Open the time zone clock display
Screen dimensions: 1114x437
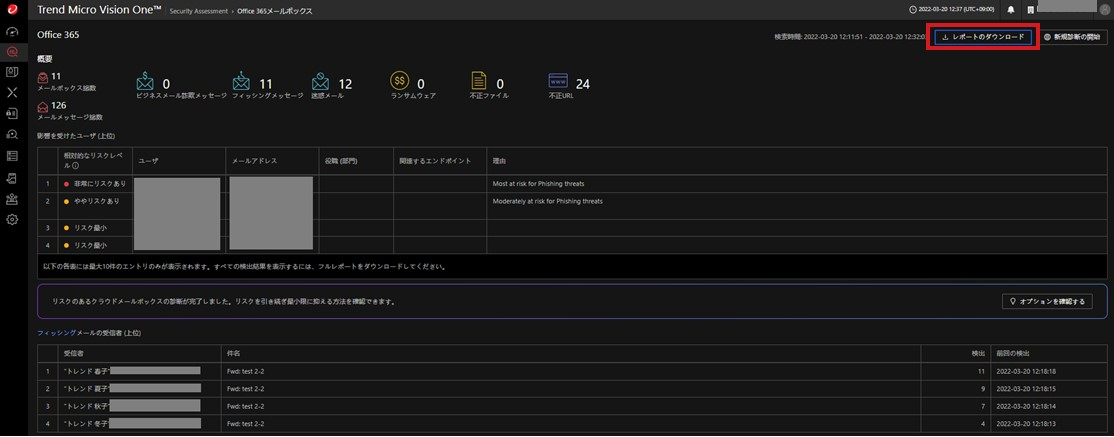[x=954, y=10]
